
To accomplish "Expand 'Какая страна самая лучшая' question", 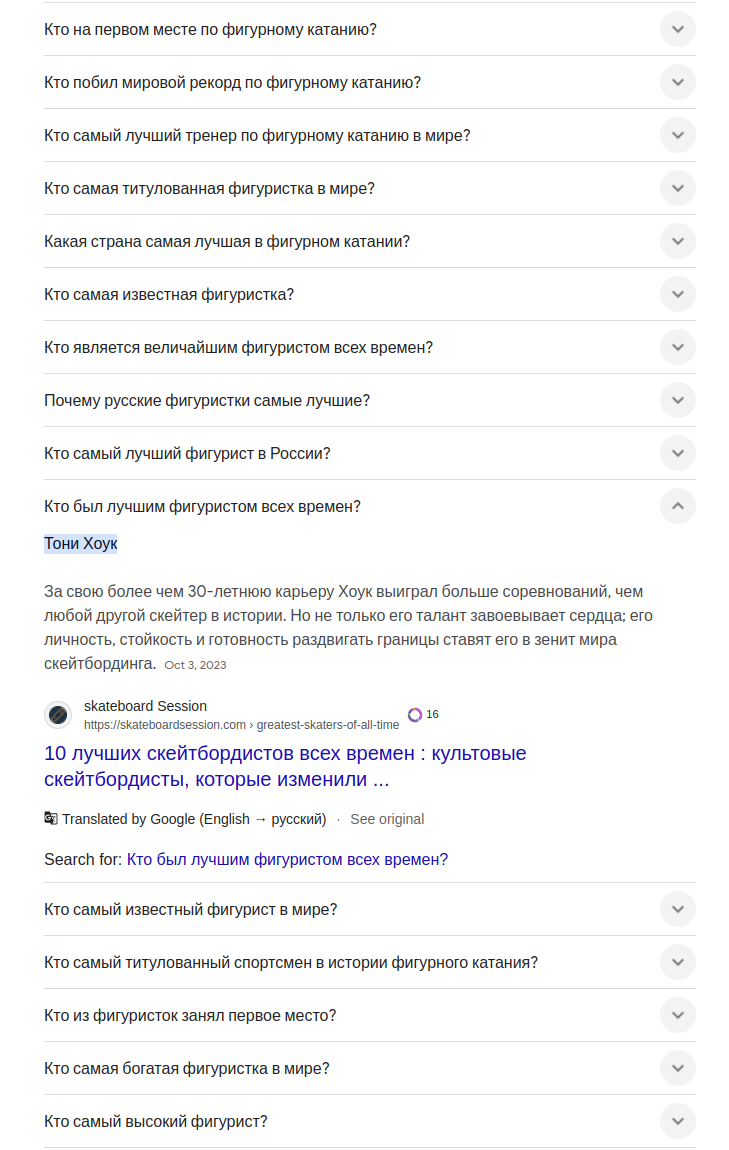I will tap(677, 241).
